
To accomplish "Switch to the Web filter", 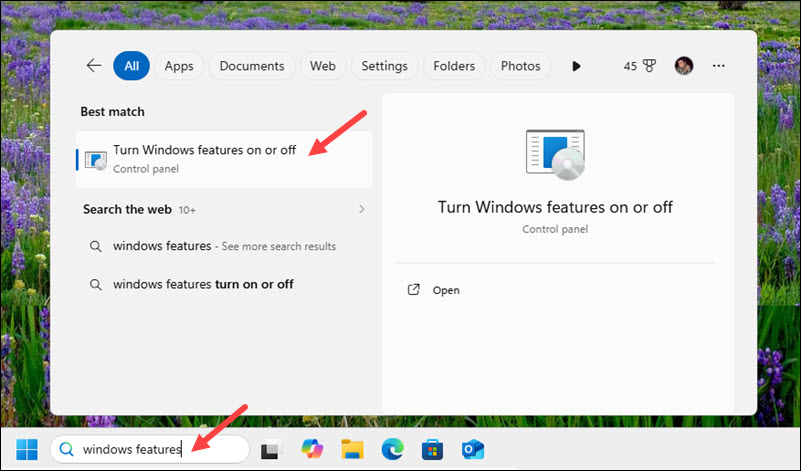I will click(323, 66).
